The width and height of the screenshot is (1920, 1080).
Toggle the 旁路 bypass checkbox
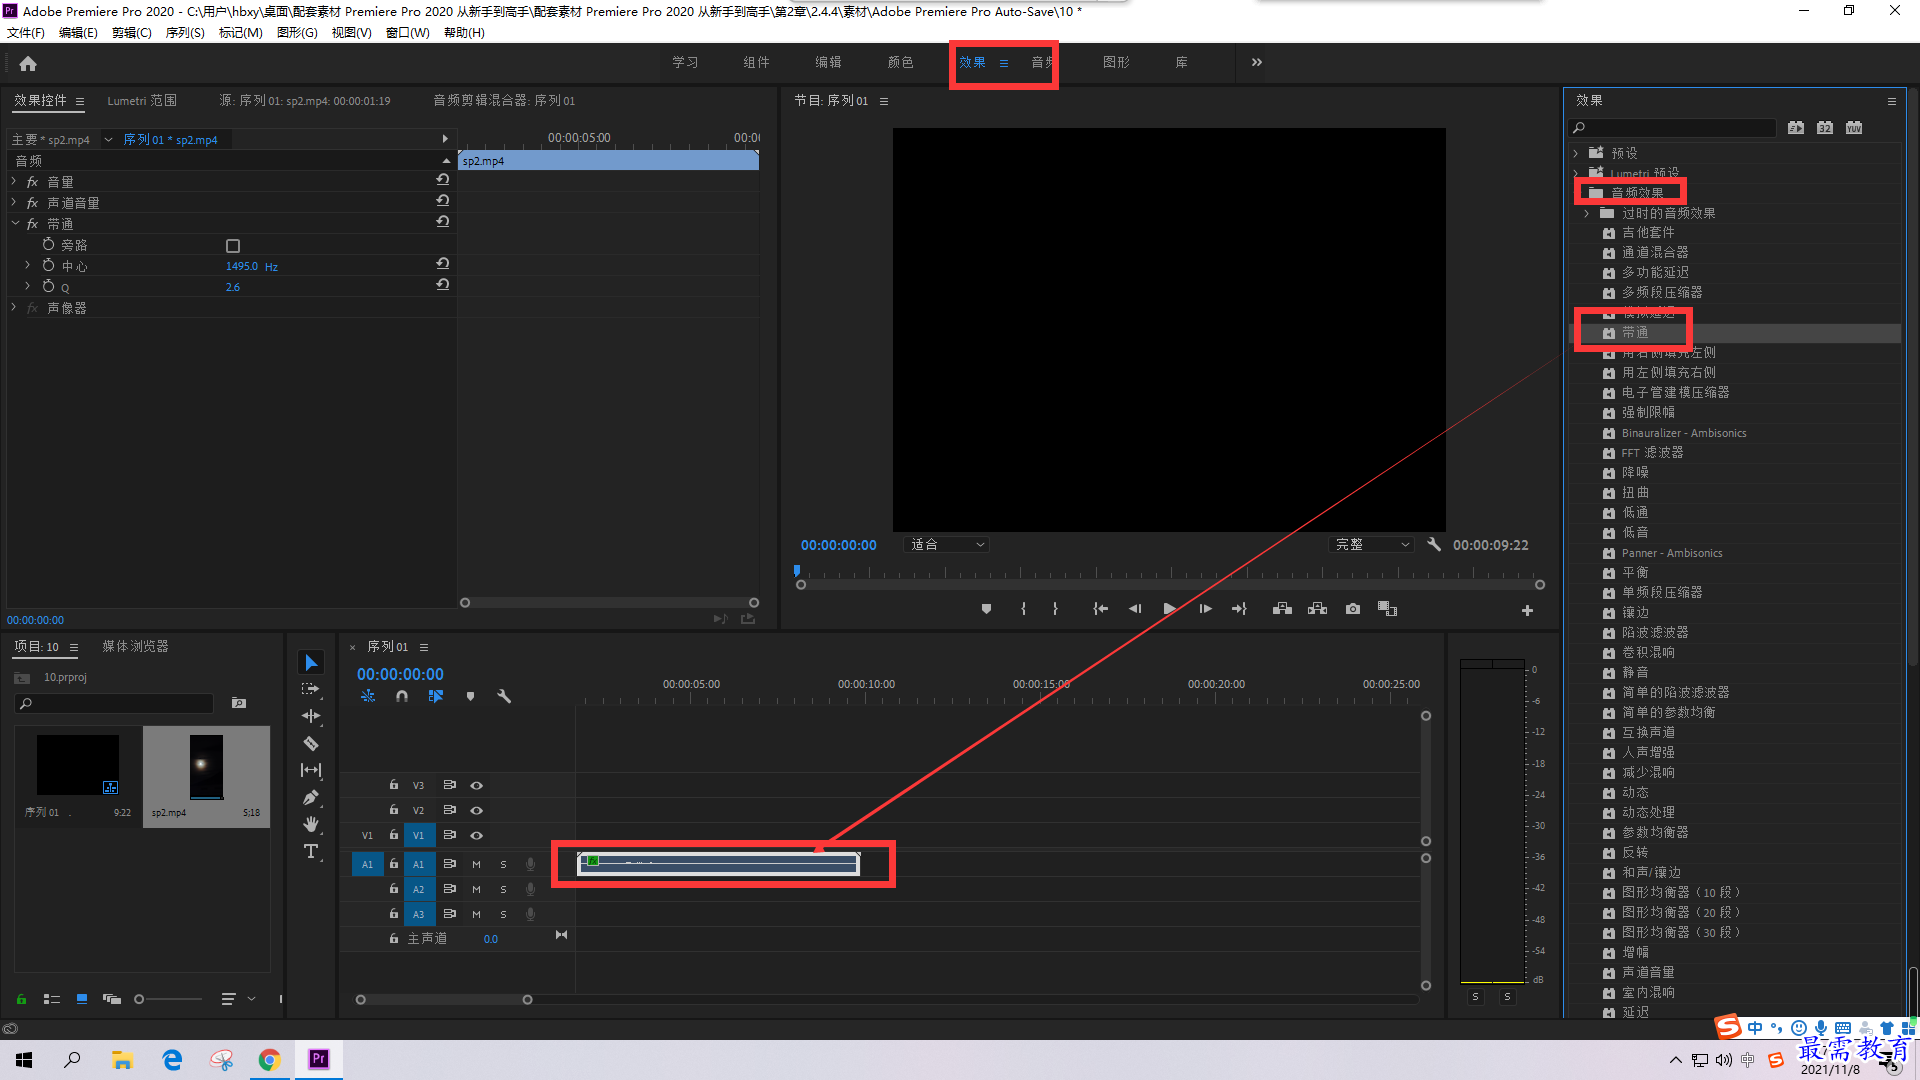233,245
